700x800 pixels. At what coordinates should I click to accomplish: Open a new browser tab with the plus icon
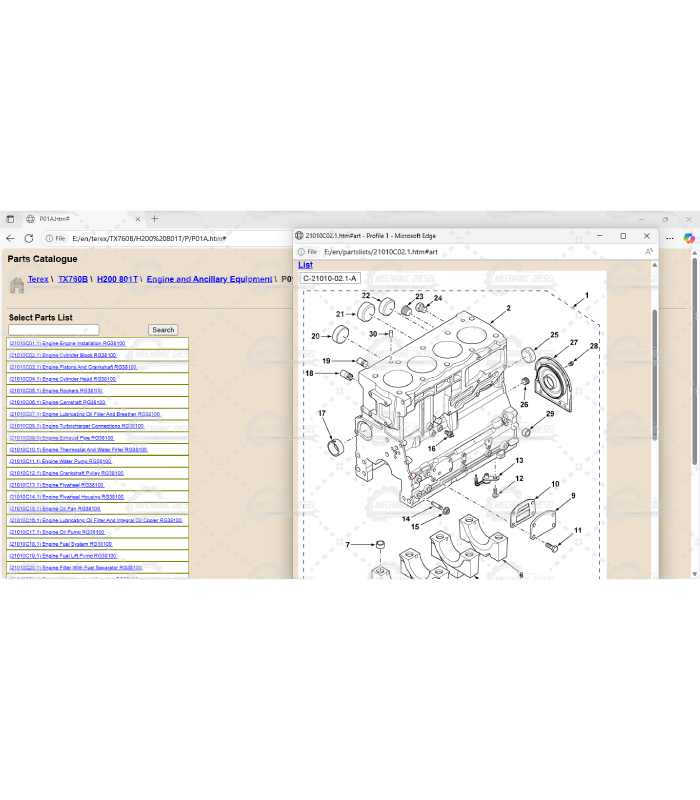click(x=154, y=218)
